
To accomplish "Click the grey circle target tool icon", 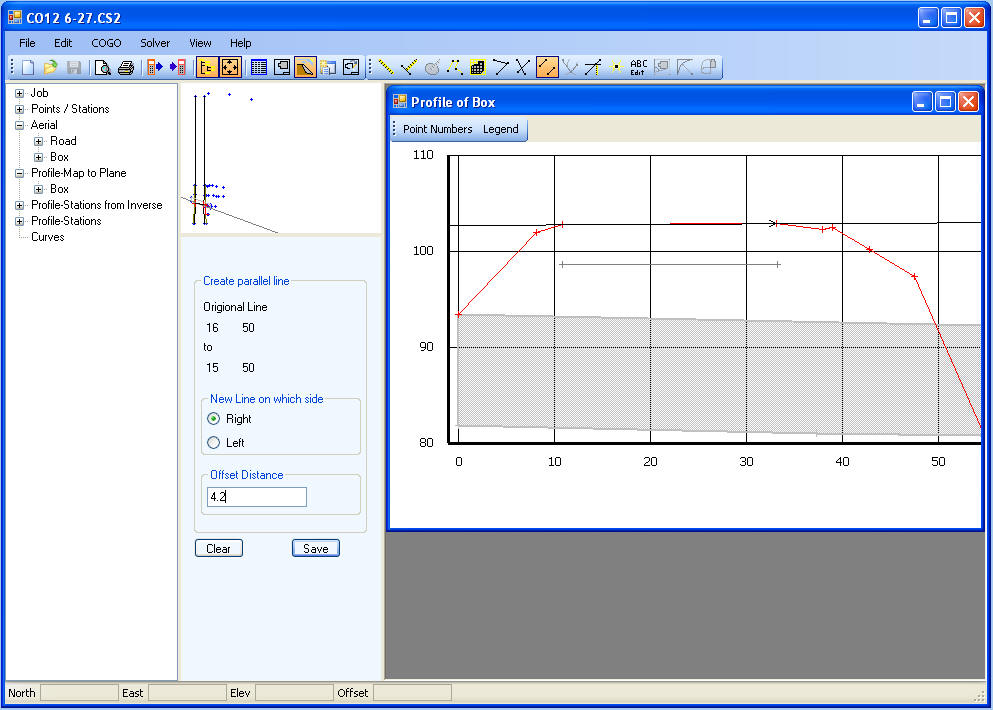I will 432,67.
